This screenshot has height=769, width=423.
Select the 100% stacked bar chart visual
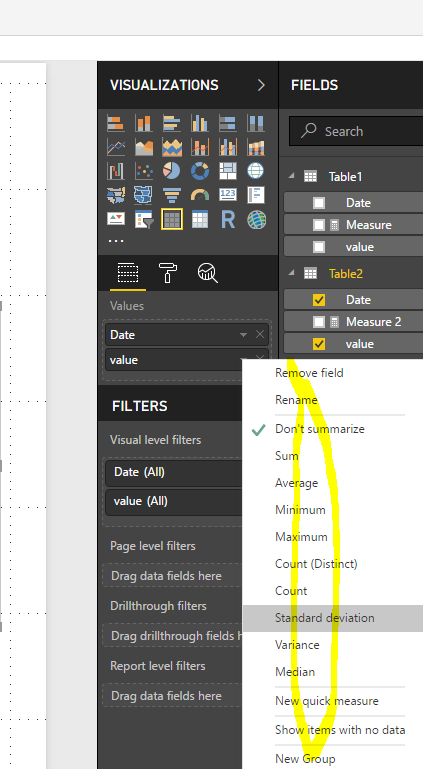(x=227, y=123)
